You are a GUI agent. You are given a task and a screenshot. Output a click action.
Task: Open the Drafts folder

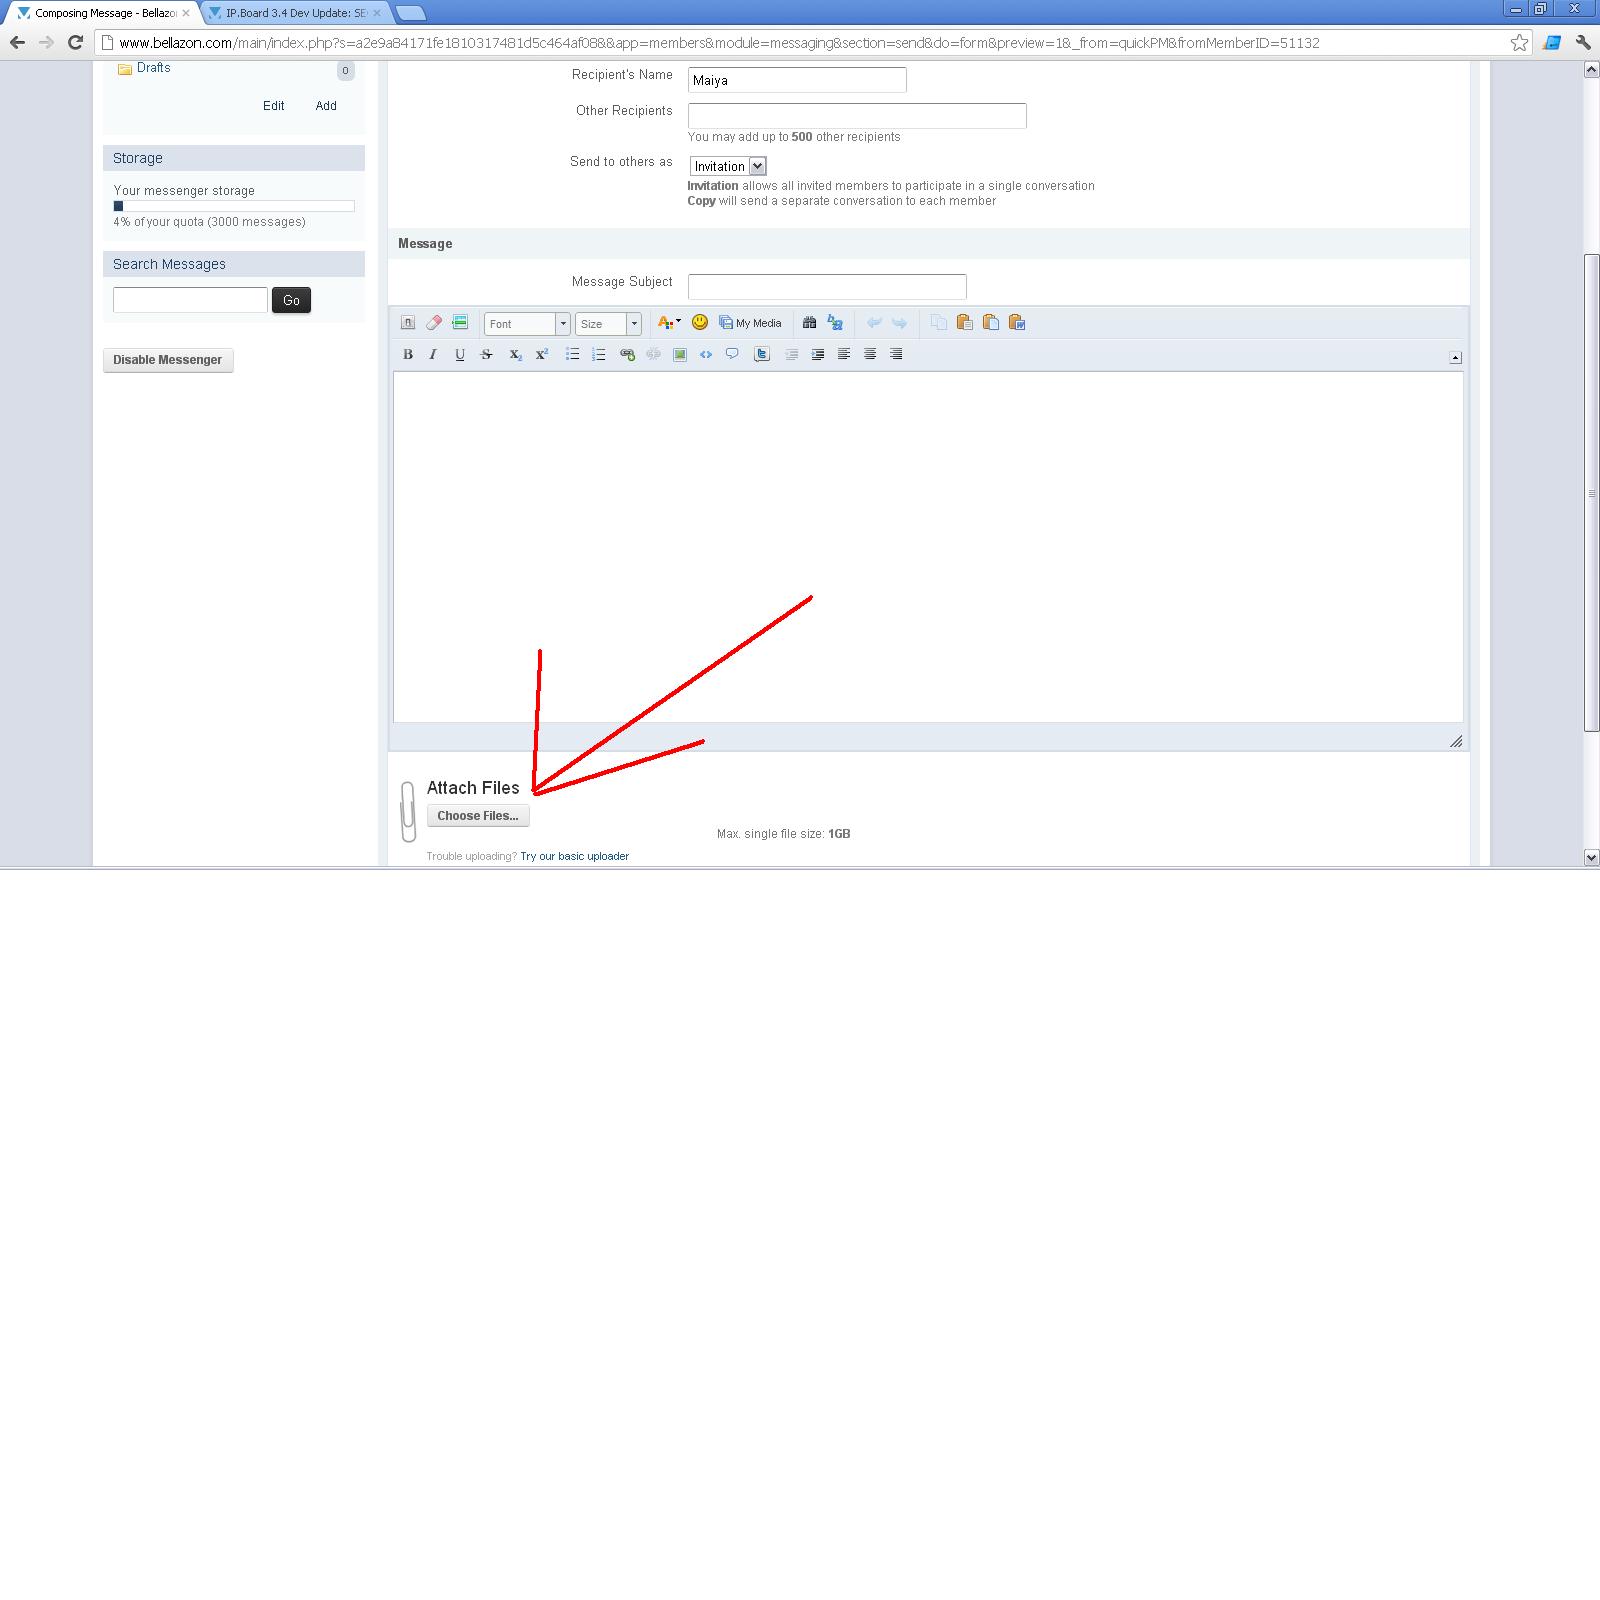pyautogui.click(x=153, y=68)
